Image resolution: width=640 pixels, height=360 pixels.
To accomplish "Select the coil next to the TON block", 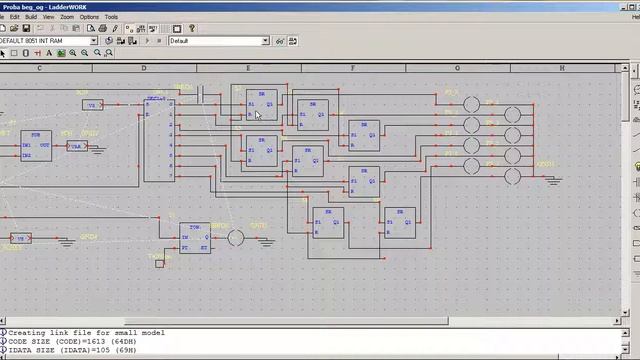I will pyautogui.click(x=236, y=238).
